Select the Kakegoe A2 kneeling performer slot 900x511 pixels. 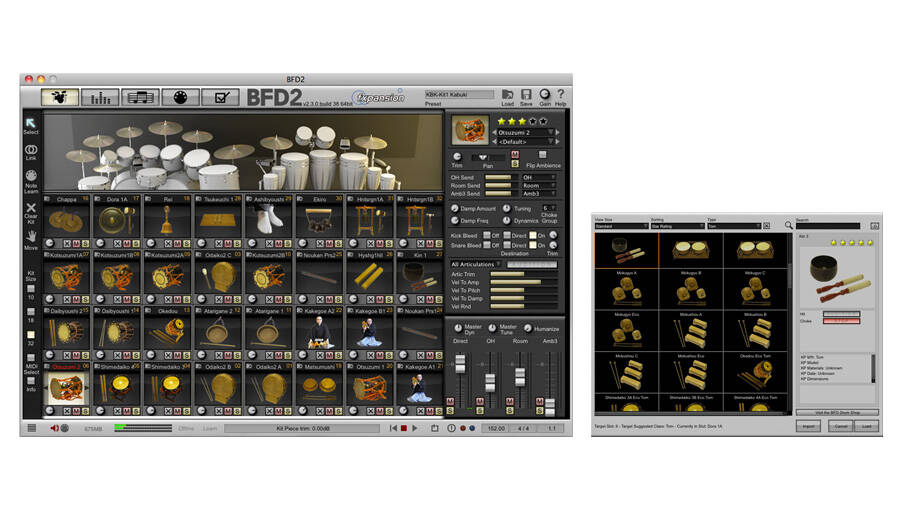pos(319,333)
